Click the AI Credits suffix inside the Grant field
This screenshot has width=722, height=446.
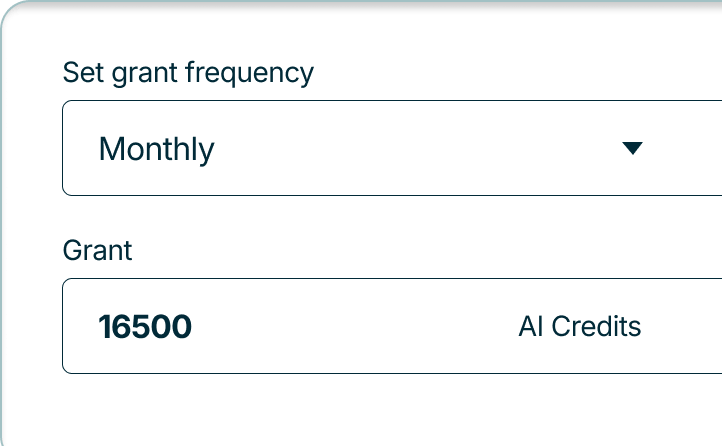pyautogui.click(x=579, y=327)
